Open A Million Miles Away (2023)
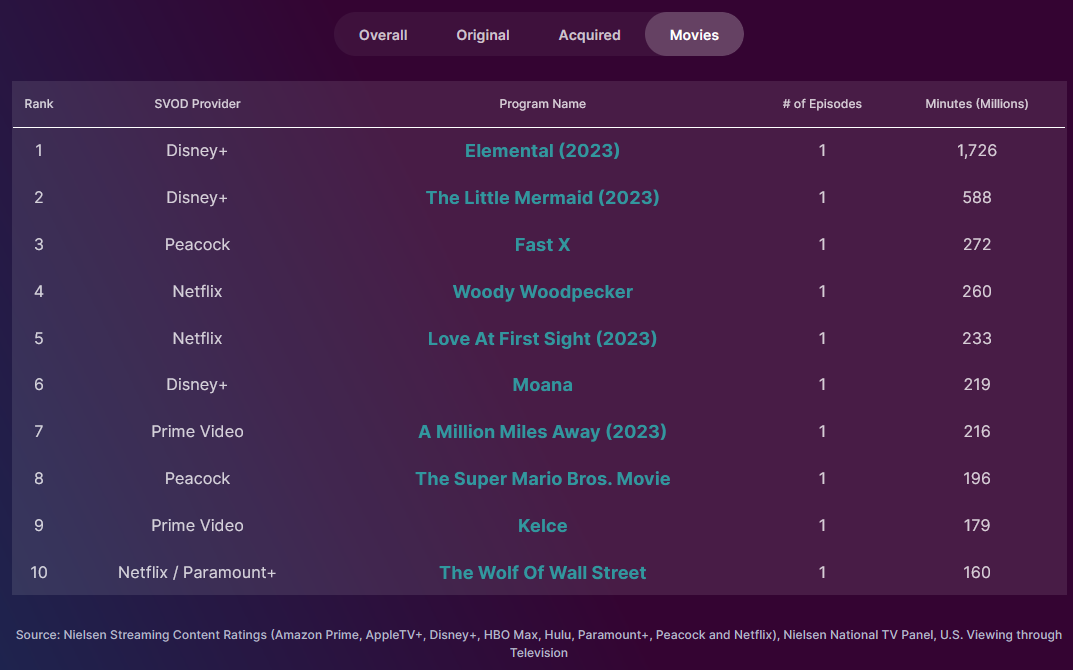The image size is (1073, 670). point(542,432)
